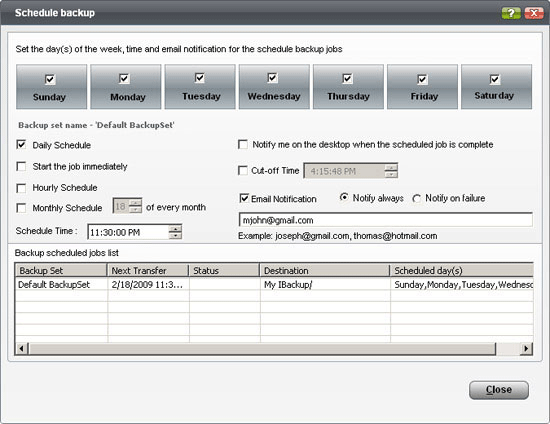This screenshot has width=550, height=424.
Task: Click the Friday day tile label
Action: point(424,96)
